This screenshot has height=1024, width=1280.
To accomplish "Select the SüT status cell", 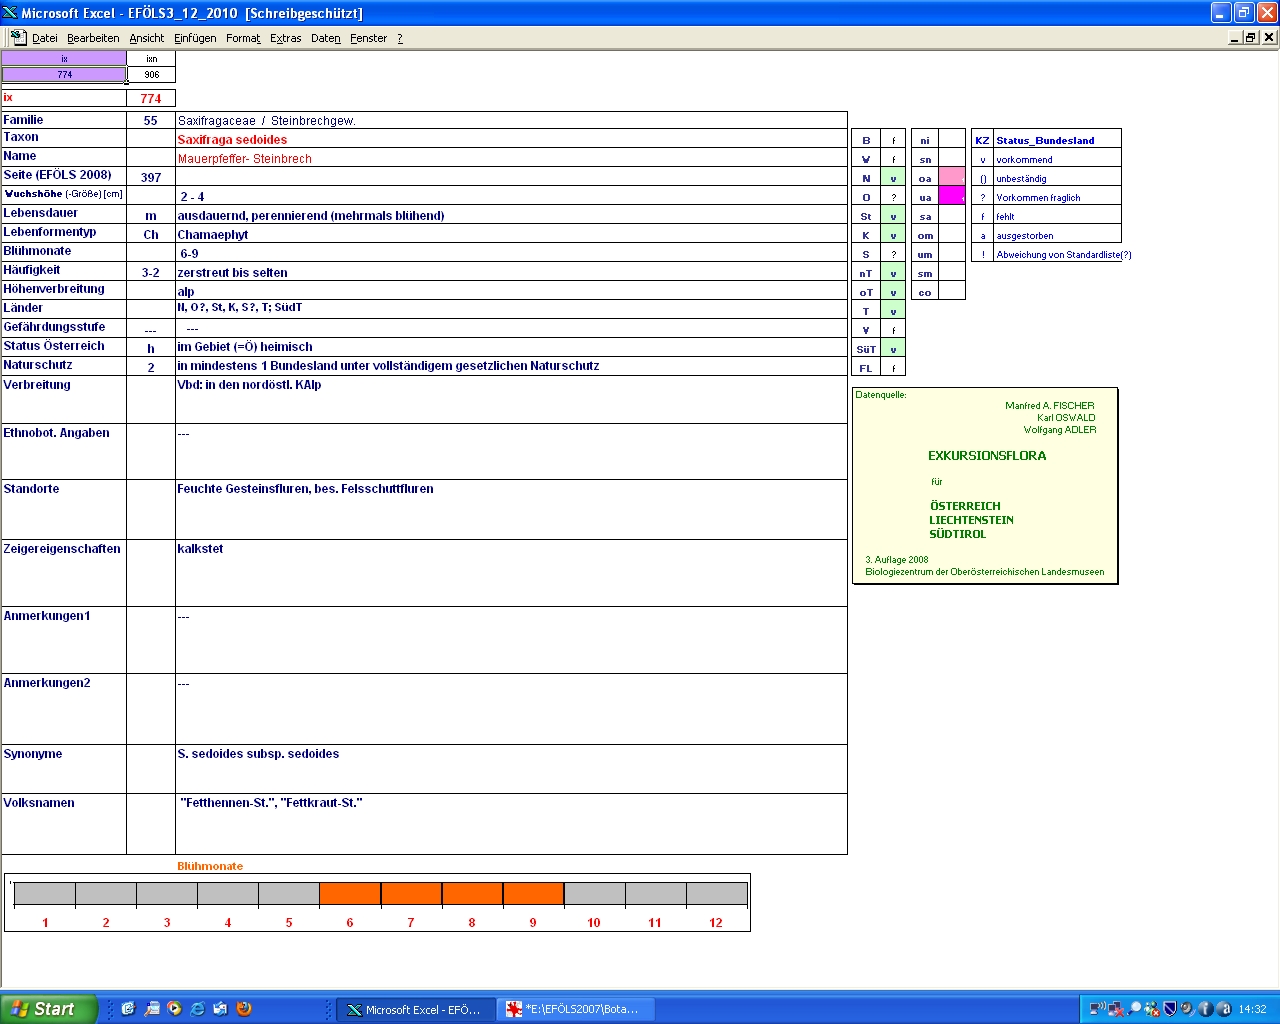I will click(x=893, y=349).
